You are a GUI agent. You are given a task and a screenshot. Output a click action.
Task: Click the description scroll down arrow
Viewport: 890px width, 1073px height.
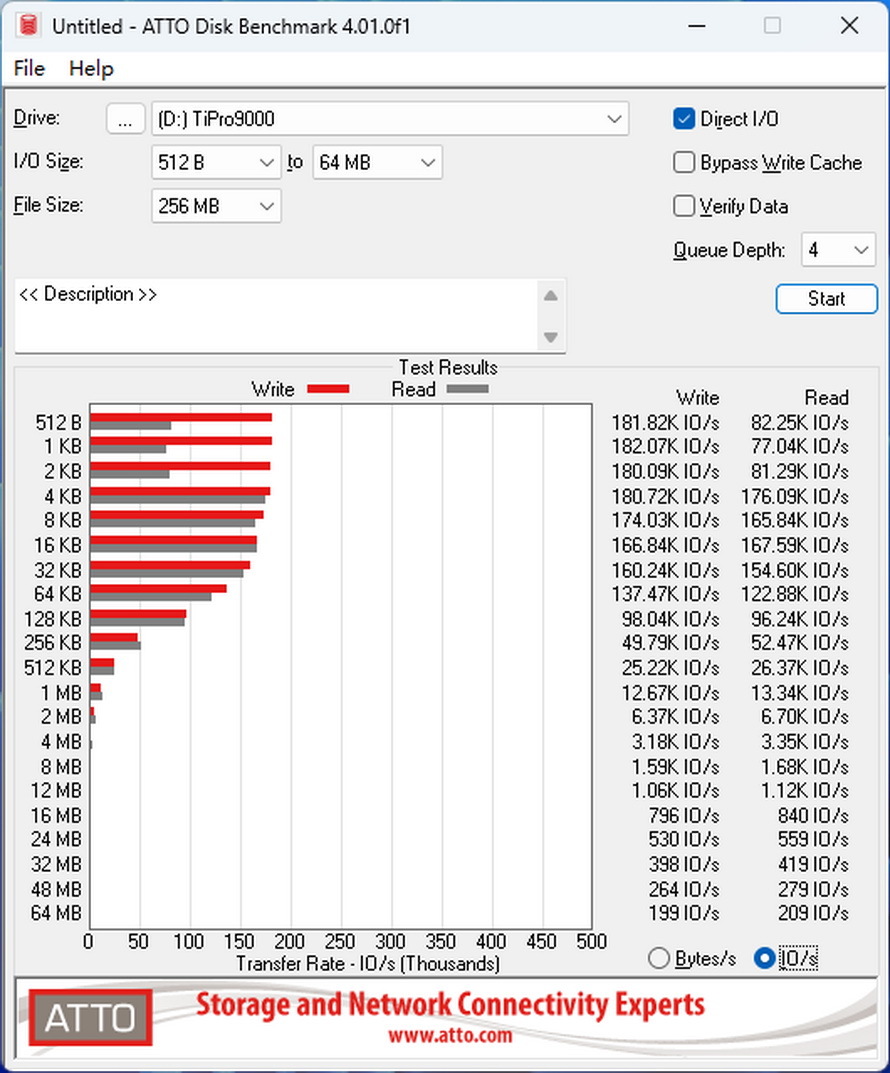point(551,337)
